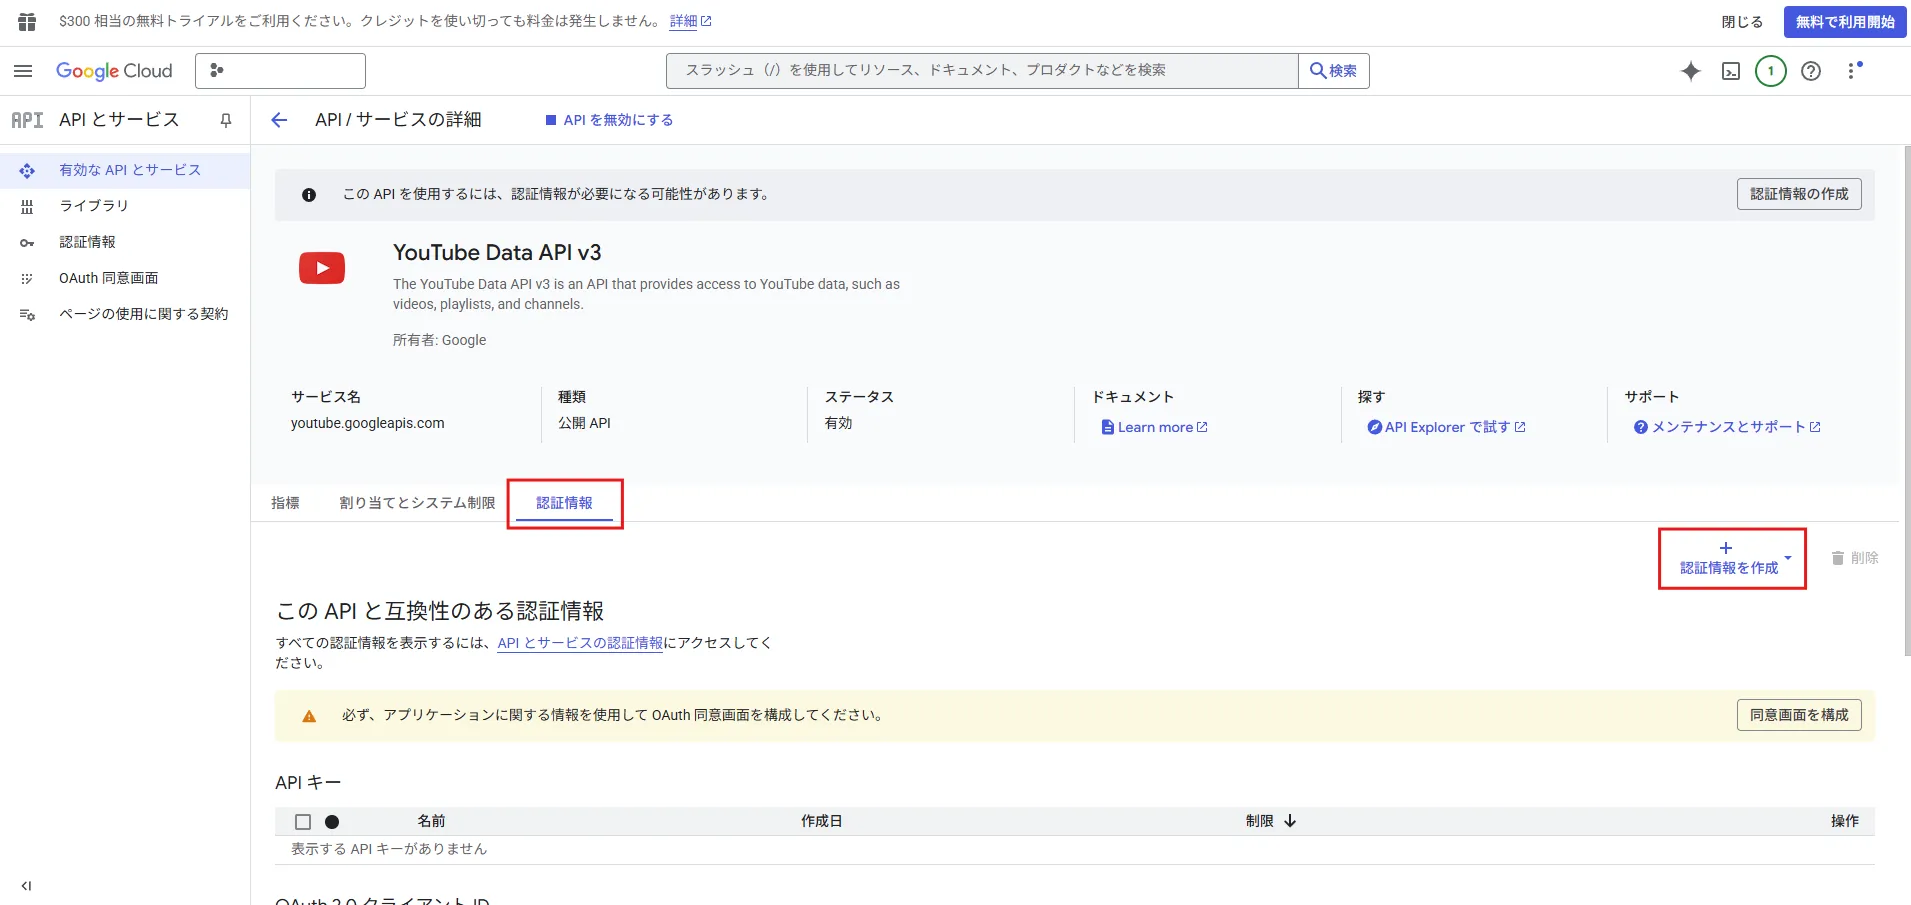Sort by the 作成日 column header

[x=821, y=821]
